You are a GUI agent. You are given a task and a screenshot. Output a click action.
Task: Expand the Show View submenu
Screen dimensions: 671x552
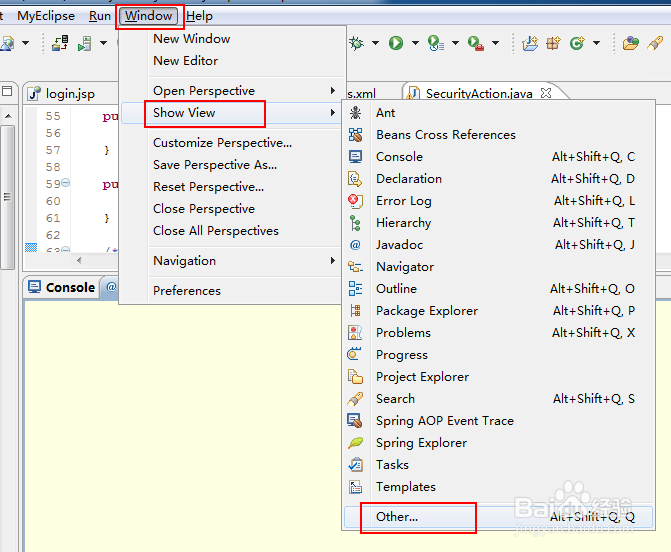[x=233, y=113]
